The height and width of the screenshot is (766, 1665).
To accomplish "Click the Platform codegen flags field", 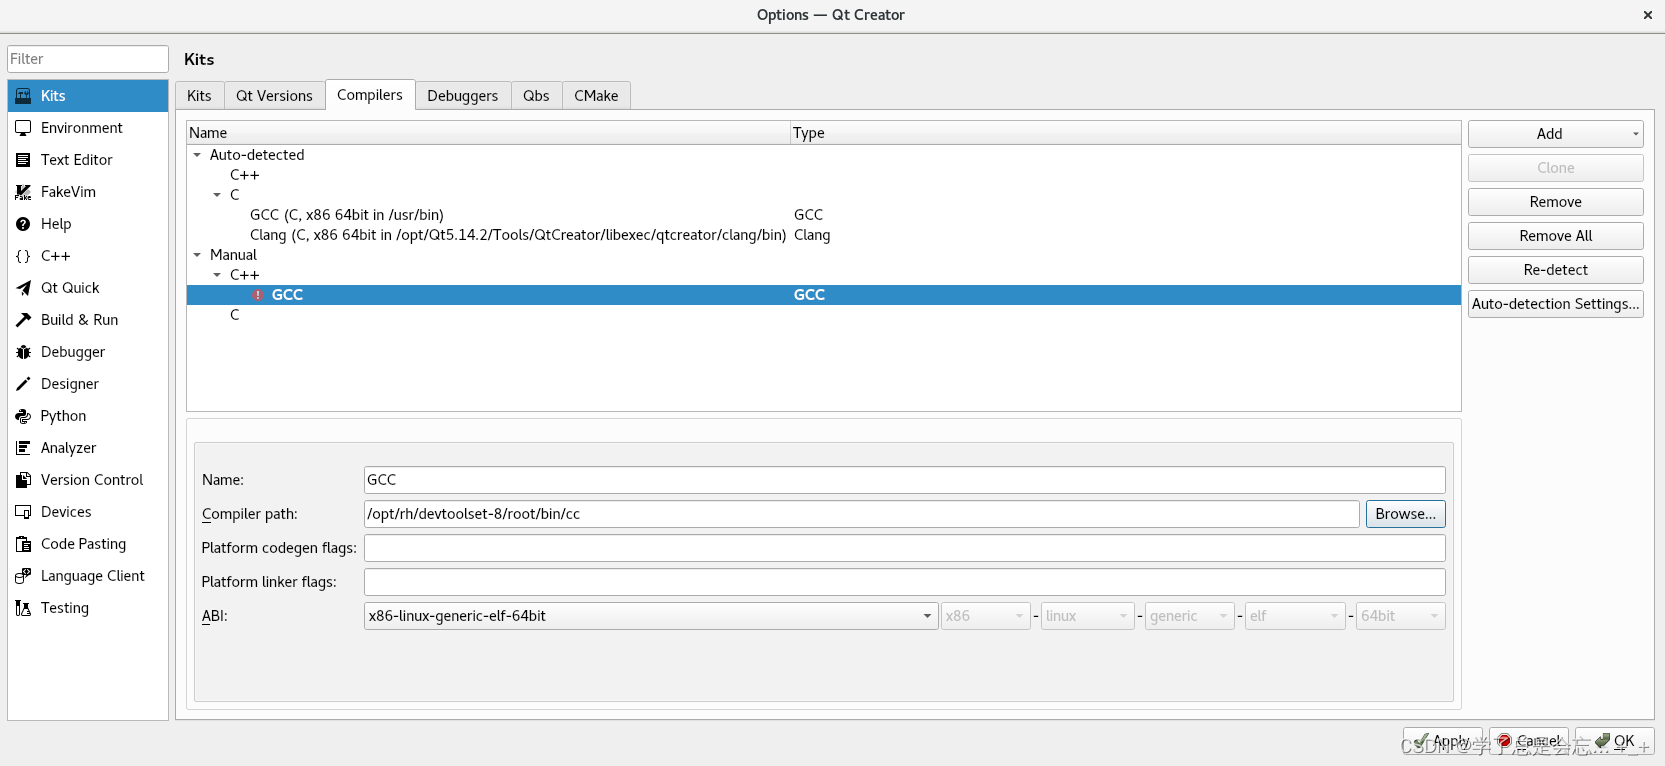I will (904, 548).
